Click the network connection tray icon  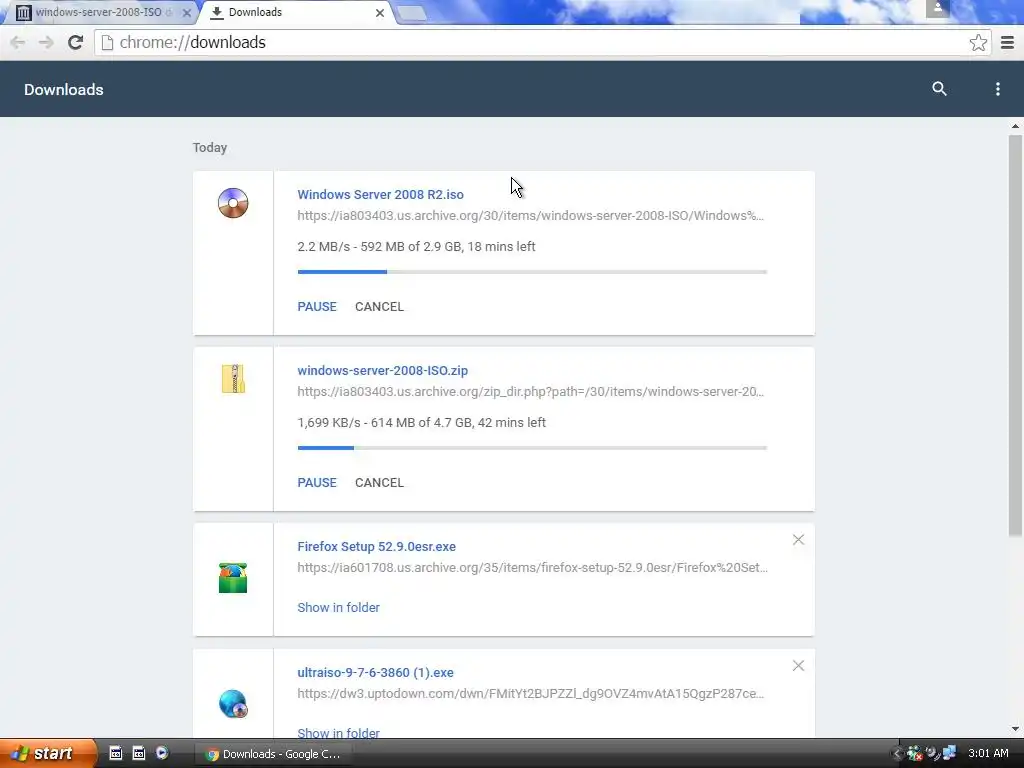[x=949, y=753]
